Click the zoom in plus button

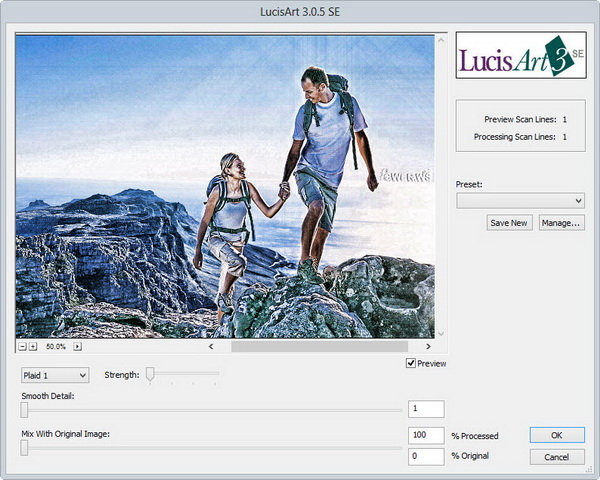pyautogui.click(x=32, y=346)
